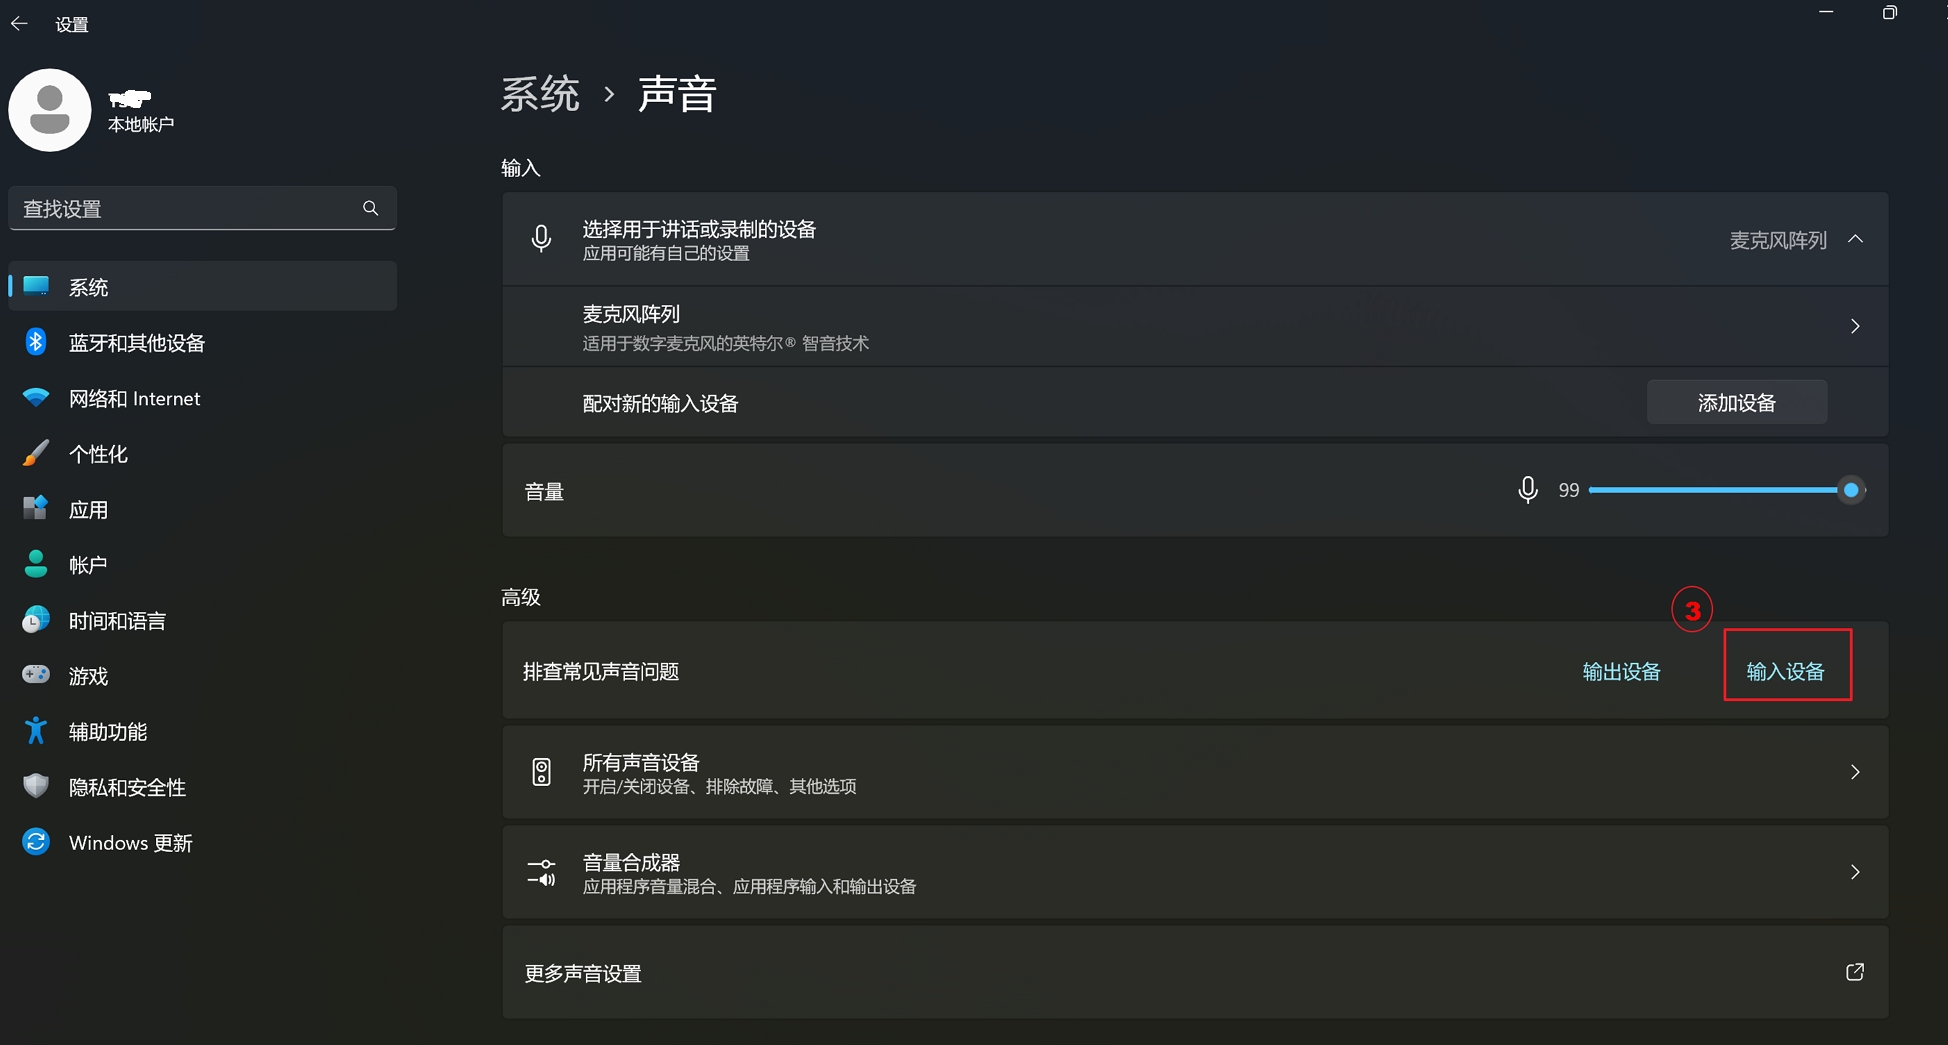
Task: Click 添加设备 (Add device) button
Action: (x=1737, y=402)
